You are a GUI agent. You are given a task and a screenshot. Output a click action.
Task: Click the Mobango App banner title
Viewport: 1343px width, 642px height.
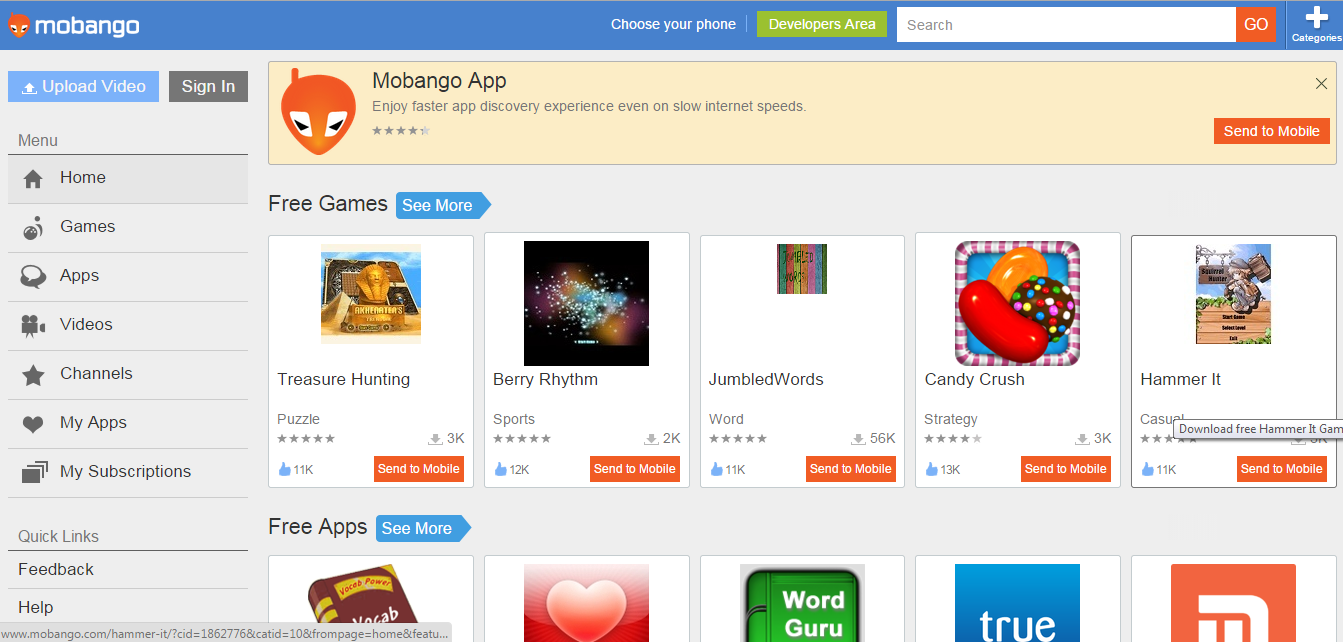coord(439,81)
